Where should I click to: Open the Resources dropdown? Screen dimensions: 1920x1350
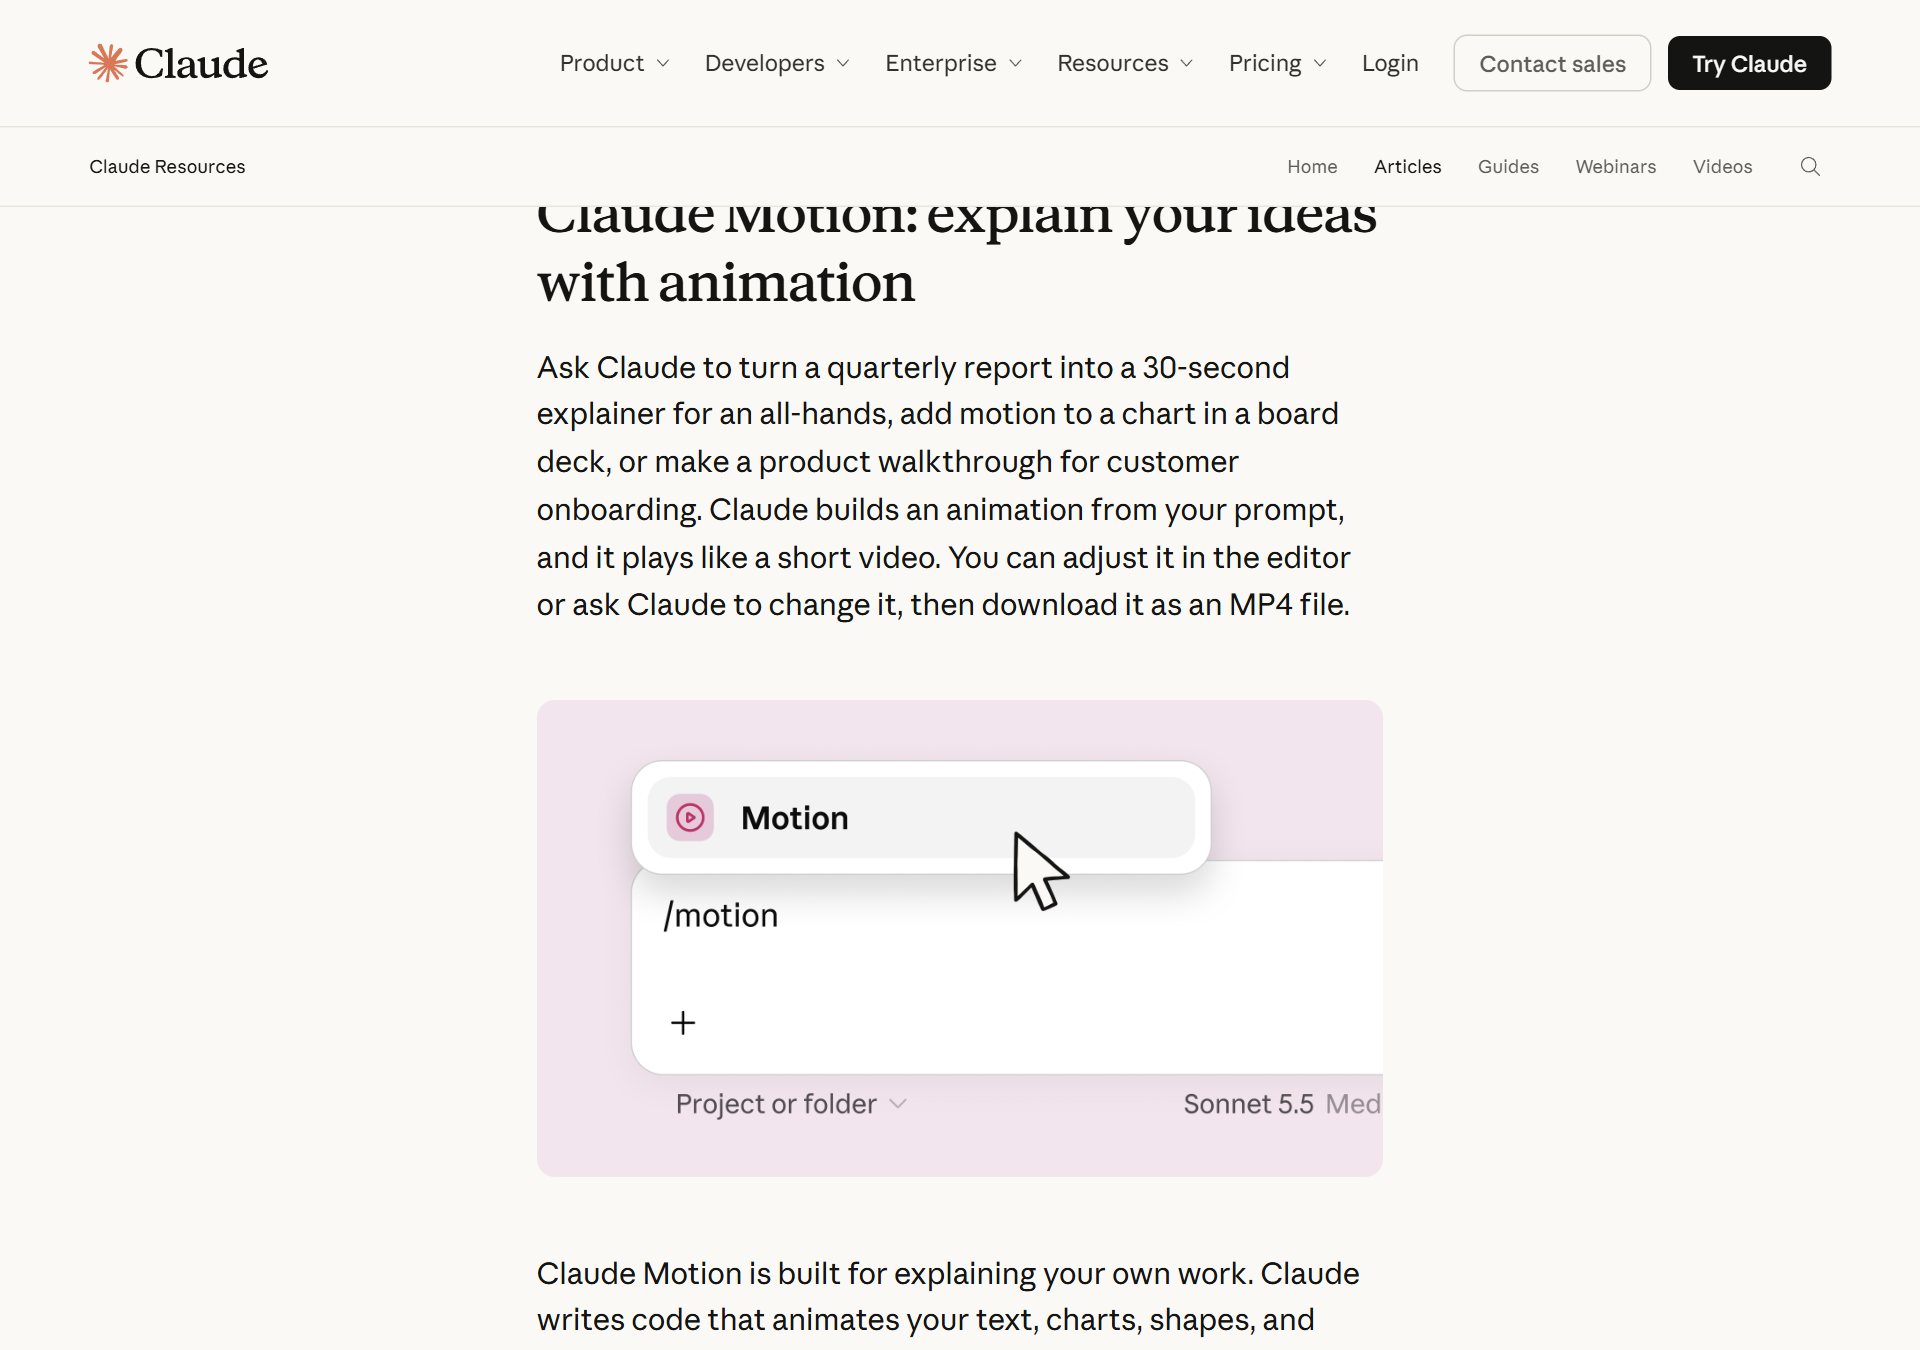tap(1125, 63)
